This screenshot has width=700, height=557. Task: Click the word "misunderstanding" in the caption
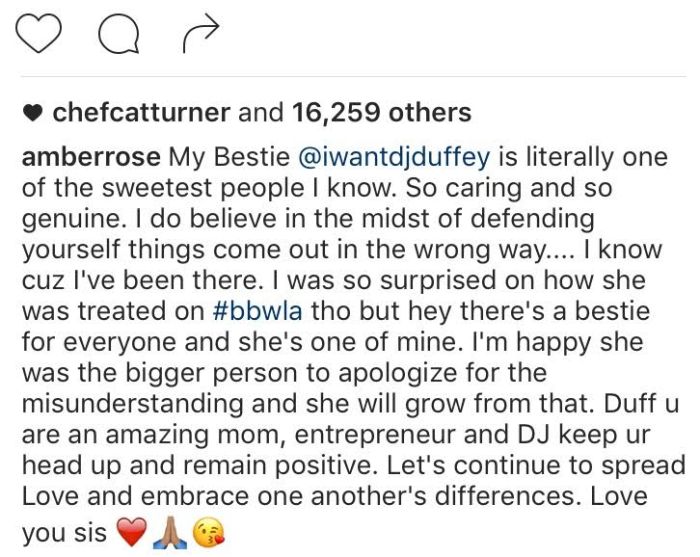(133, 404)
